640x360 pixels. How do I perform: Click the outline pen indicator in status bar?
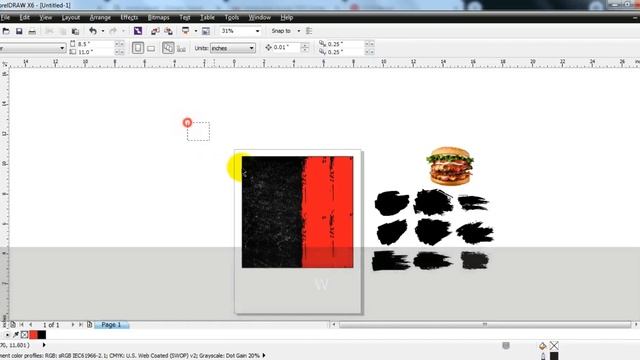click(x=543, y=356)
